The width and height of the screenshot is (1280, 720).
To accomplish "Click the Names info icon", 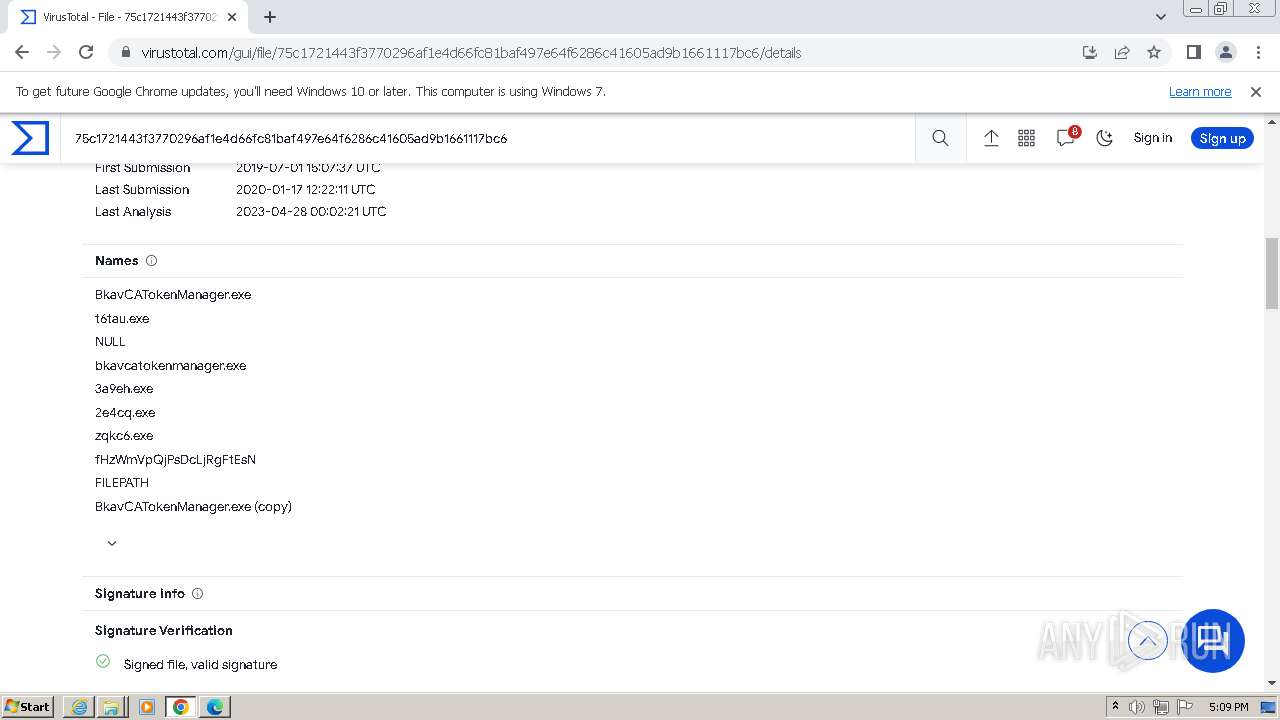I will (152, 261).
